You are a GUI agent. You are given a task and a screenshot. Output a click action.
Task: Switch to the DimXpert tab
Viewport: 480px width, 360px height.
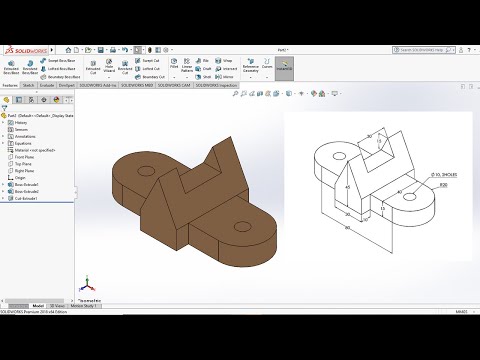[x=67, y=85]
